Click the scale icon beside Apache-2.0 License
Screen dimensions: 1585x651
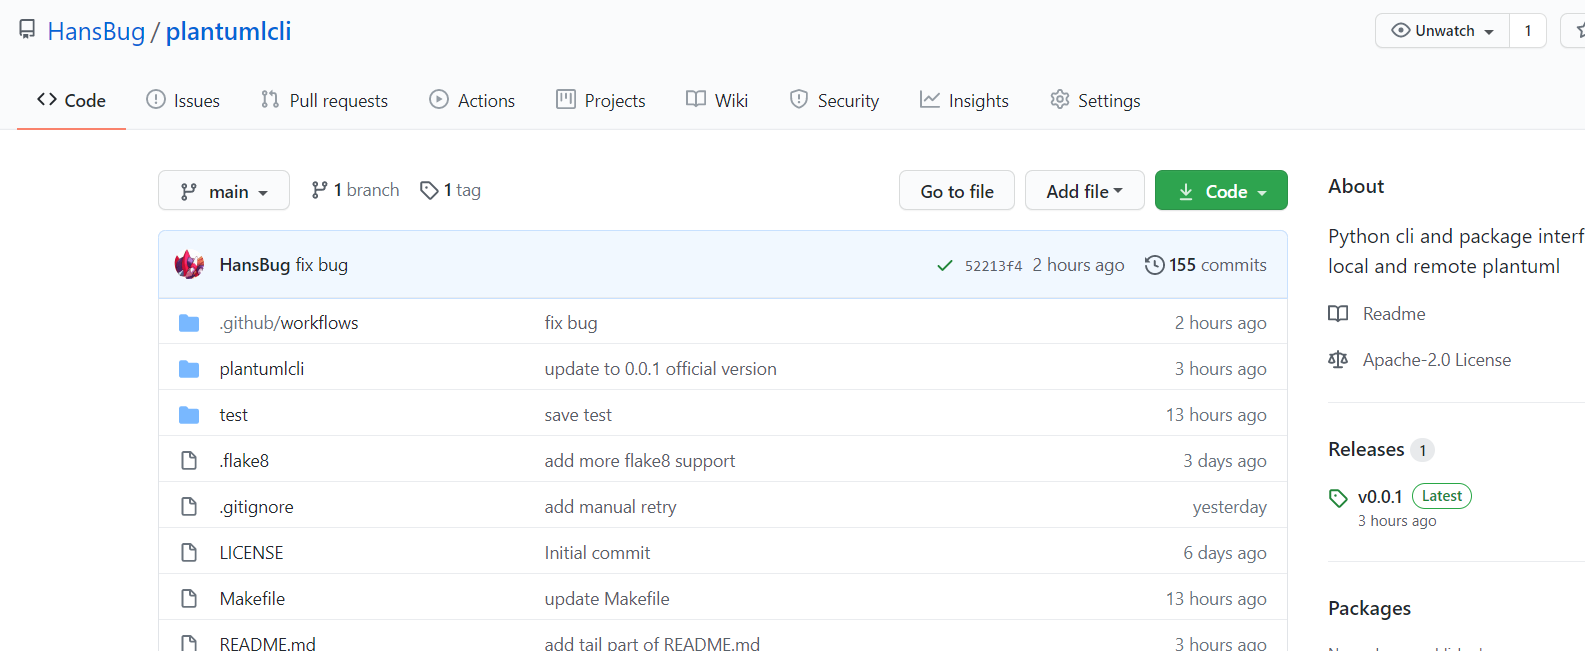coord(1338,360)
